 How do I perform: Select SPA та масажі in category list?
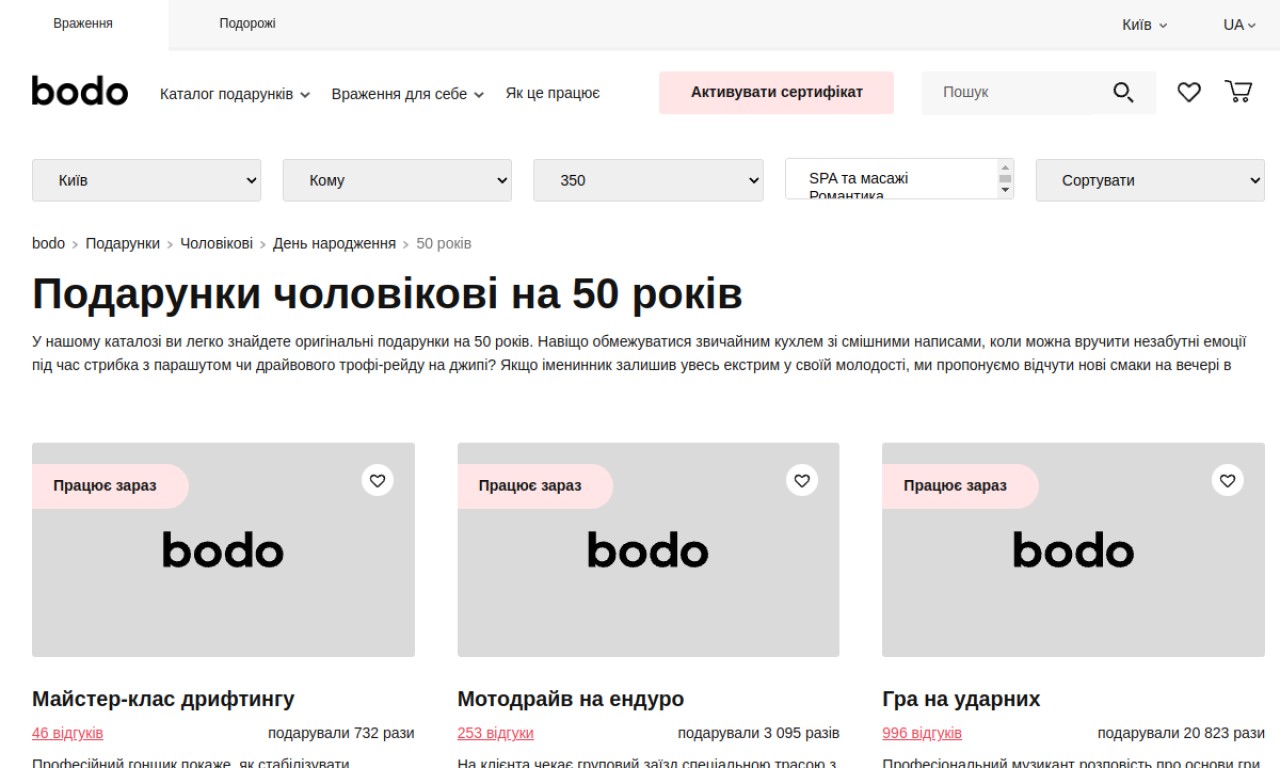click(858, 178)
